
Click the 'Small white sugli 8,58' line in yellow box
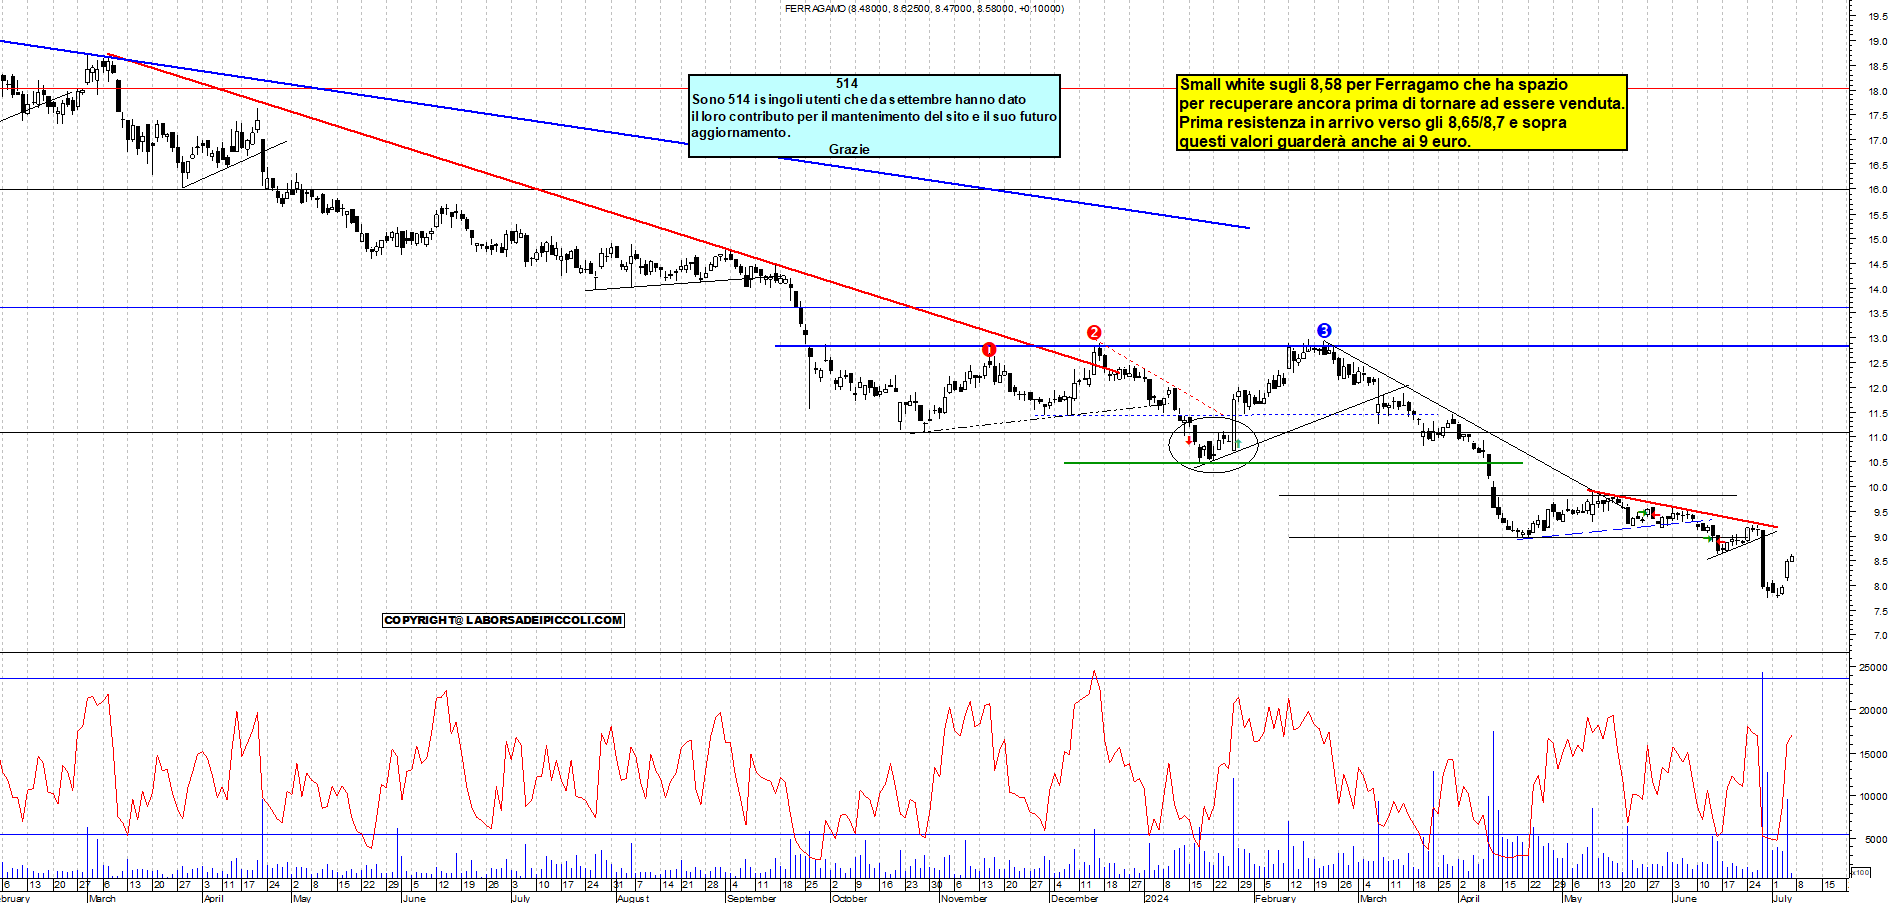(x=1374, y=84)
